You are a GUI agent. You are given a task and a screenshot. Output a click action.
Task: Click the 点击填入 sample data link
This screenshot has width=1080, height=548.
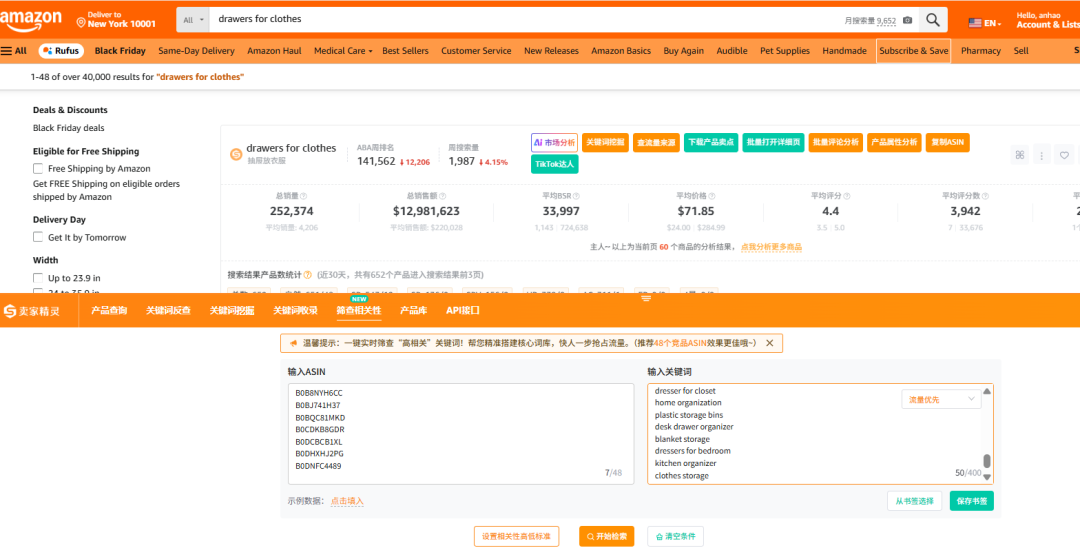(347, 501)
